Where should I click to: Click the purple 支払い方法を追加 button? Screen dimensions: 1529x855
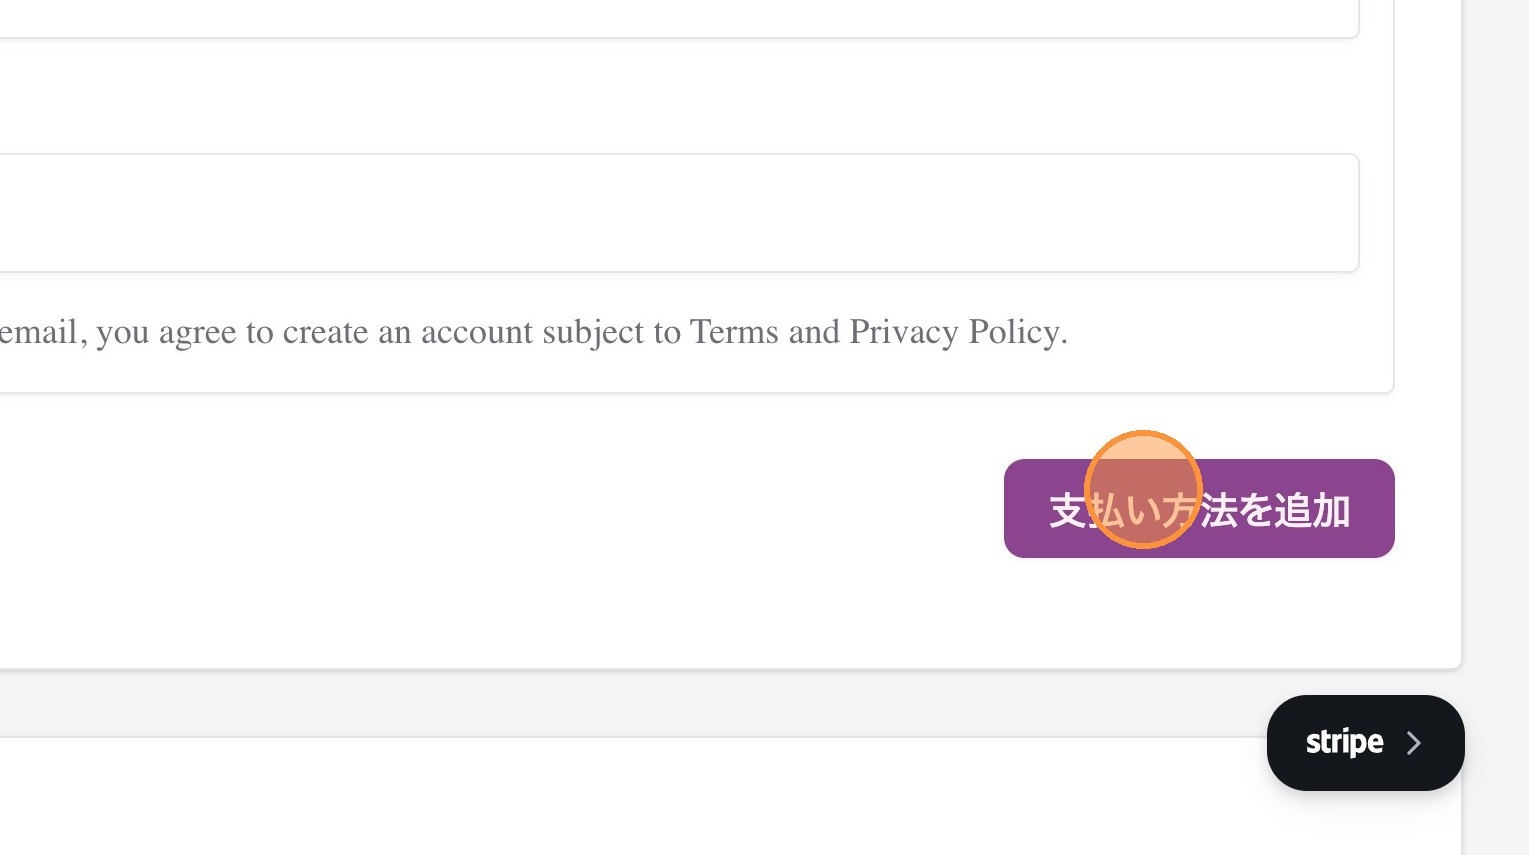click(x=1198, y=508)
